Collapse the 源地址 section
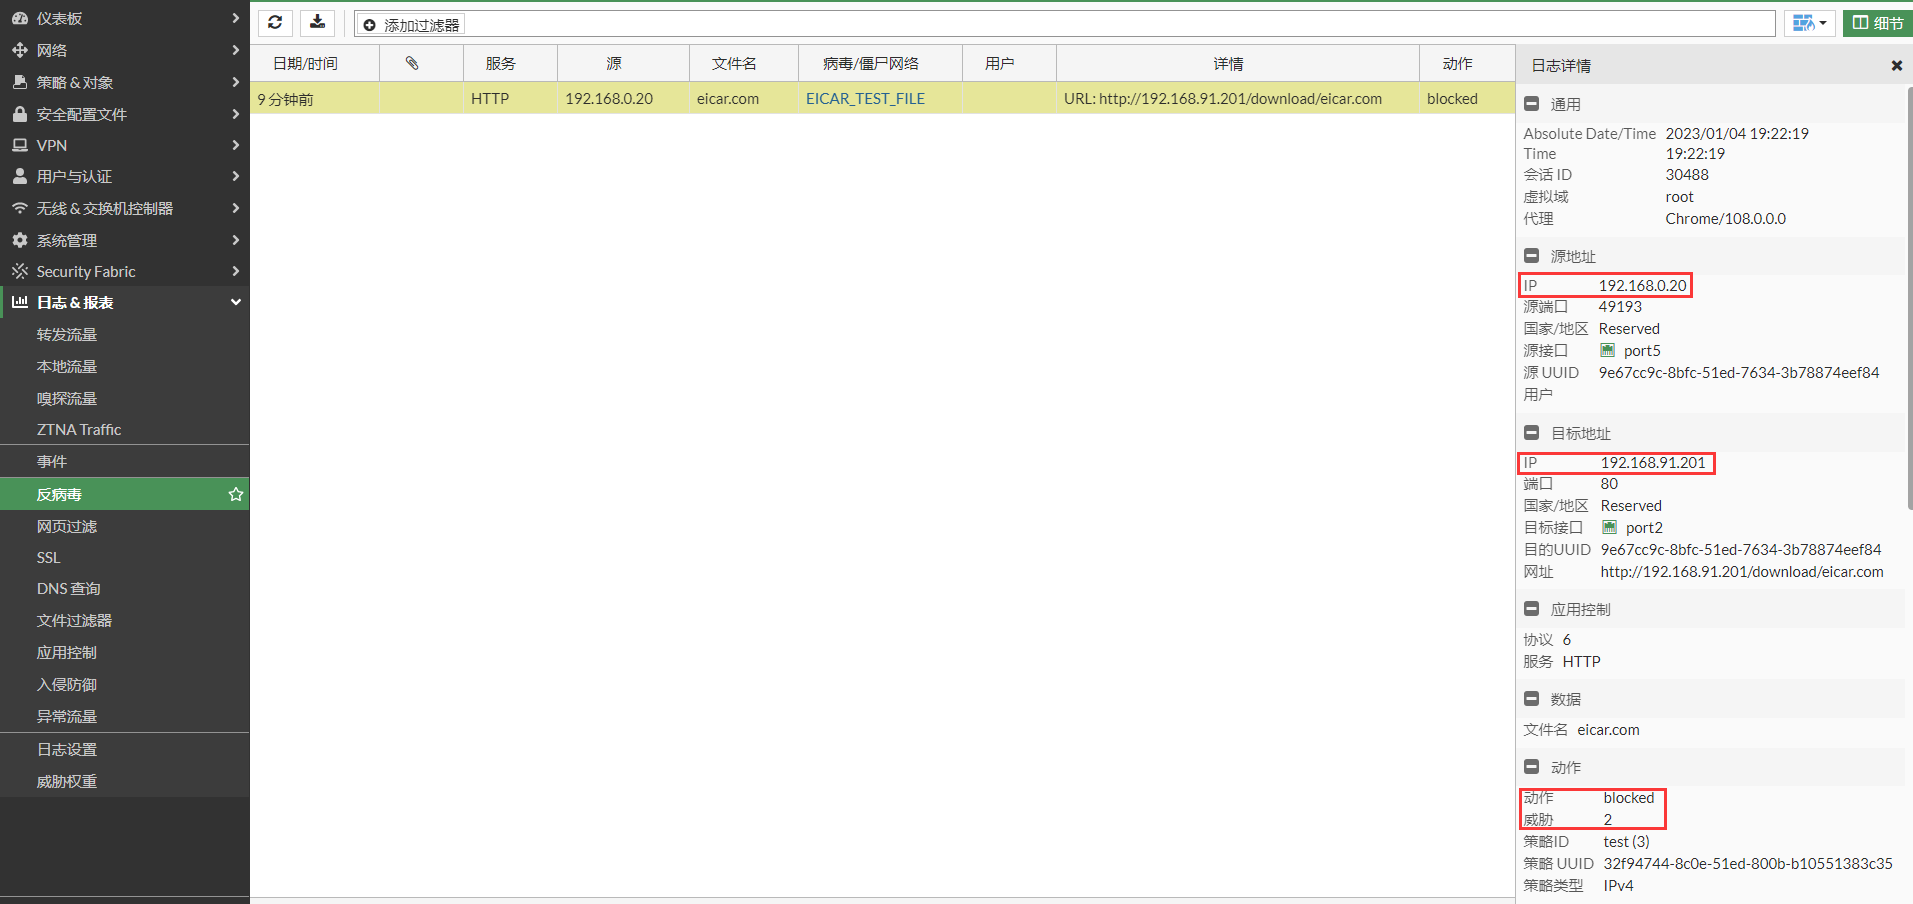The width and height of the screenshot is (1913, 904). tap(1531, 256)
